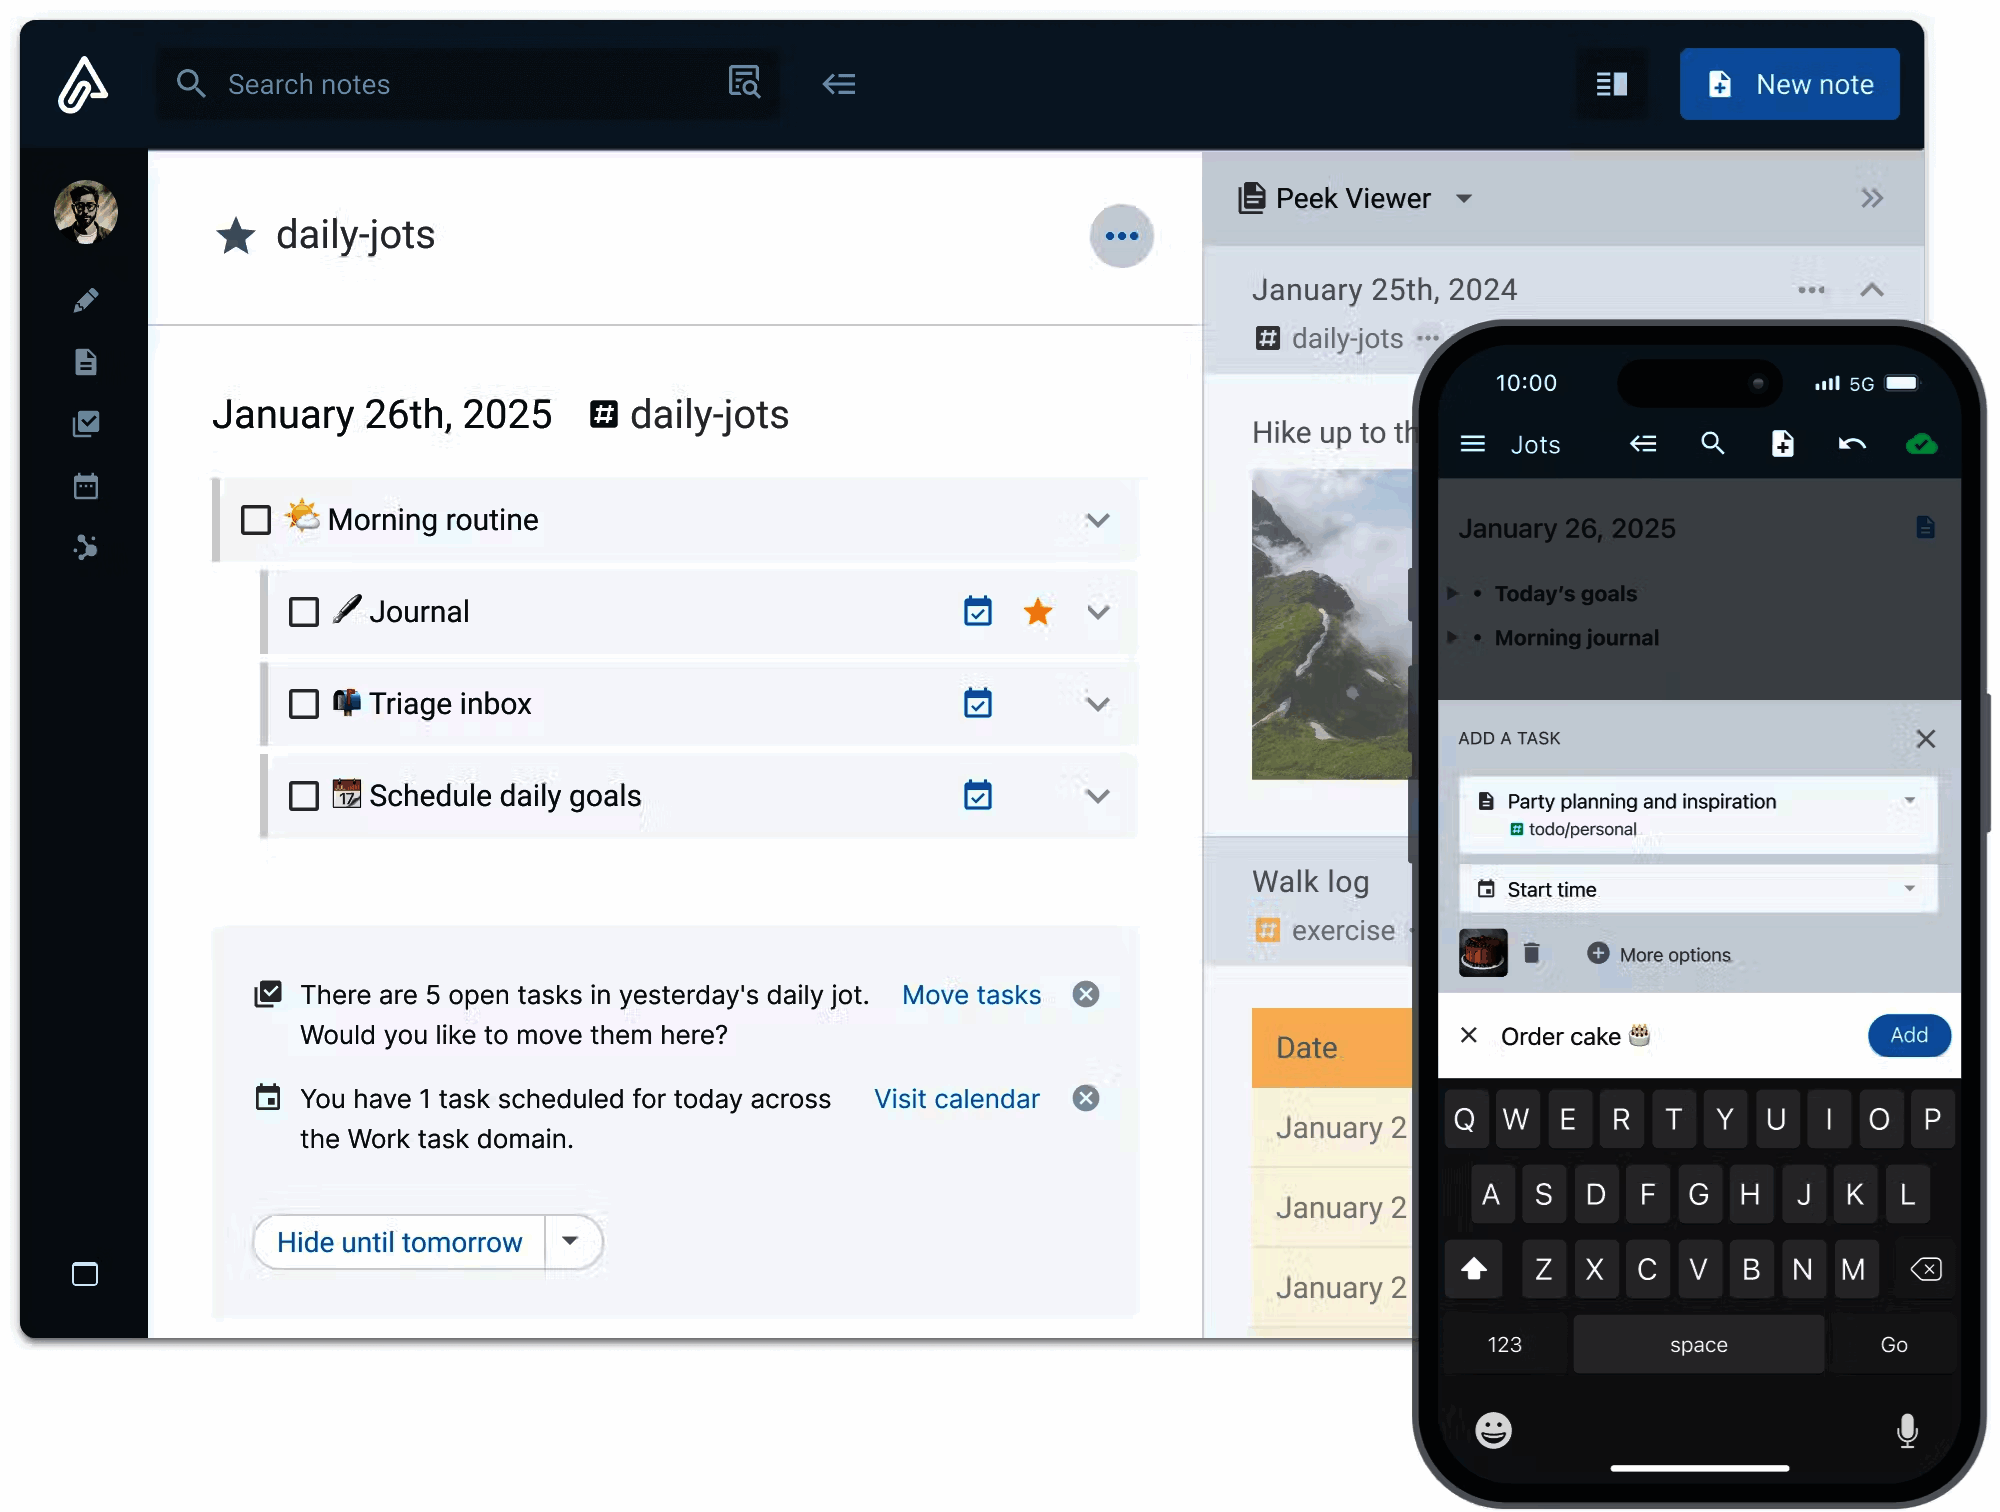Image resolution: width=2000 pixels, height=1512 pixels.
Task: Check the Morning routine task checkbox
Action: [x=256, y=520]
